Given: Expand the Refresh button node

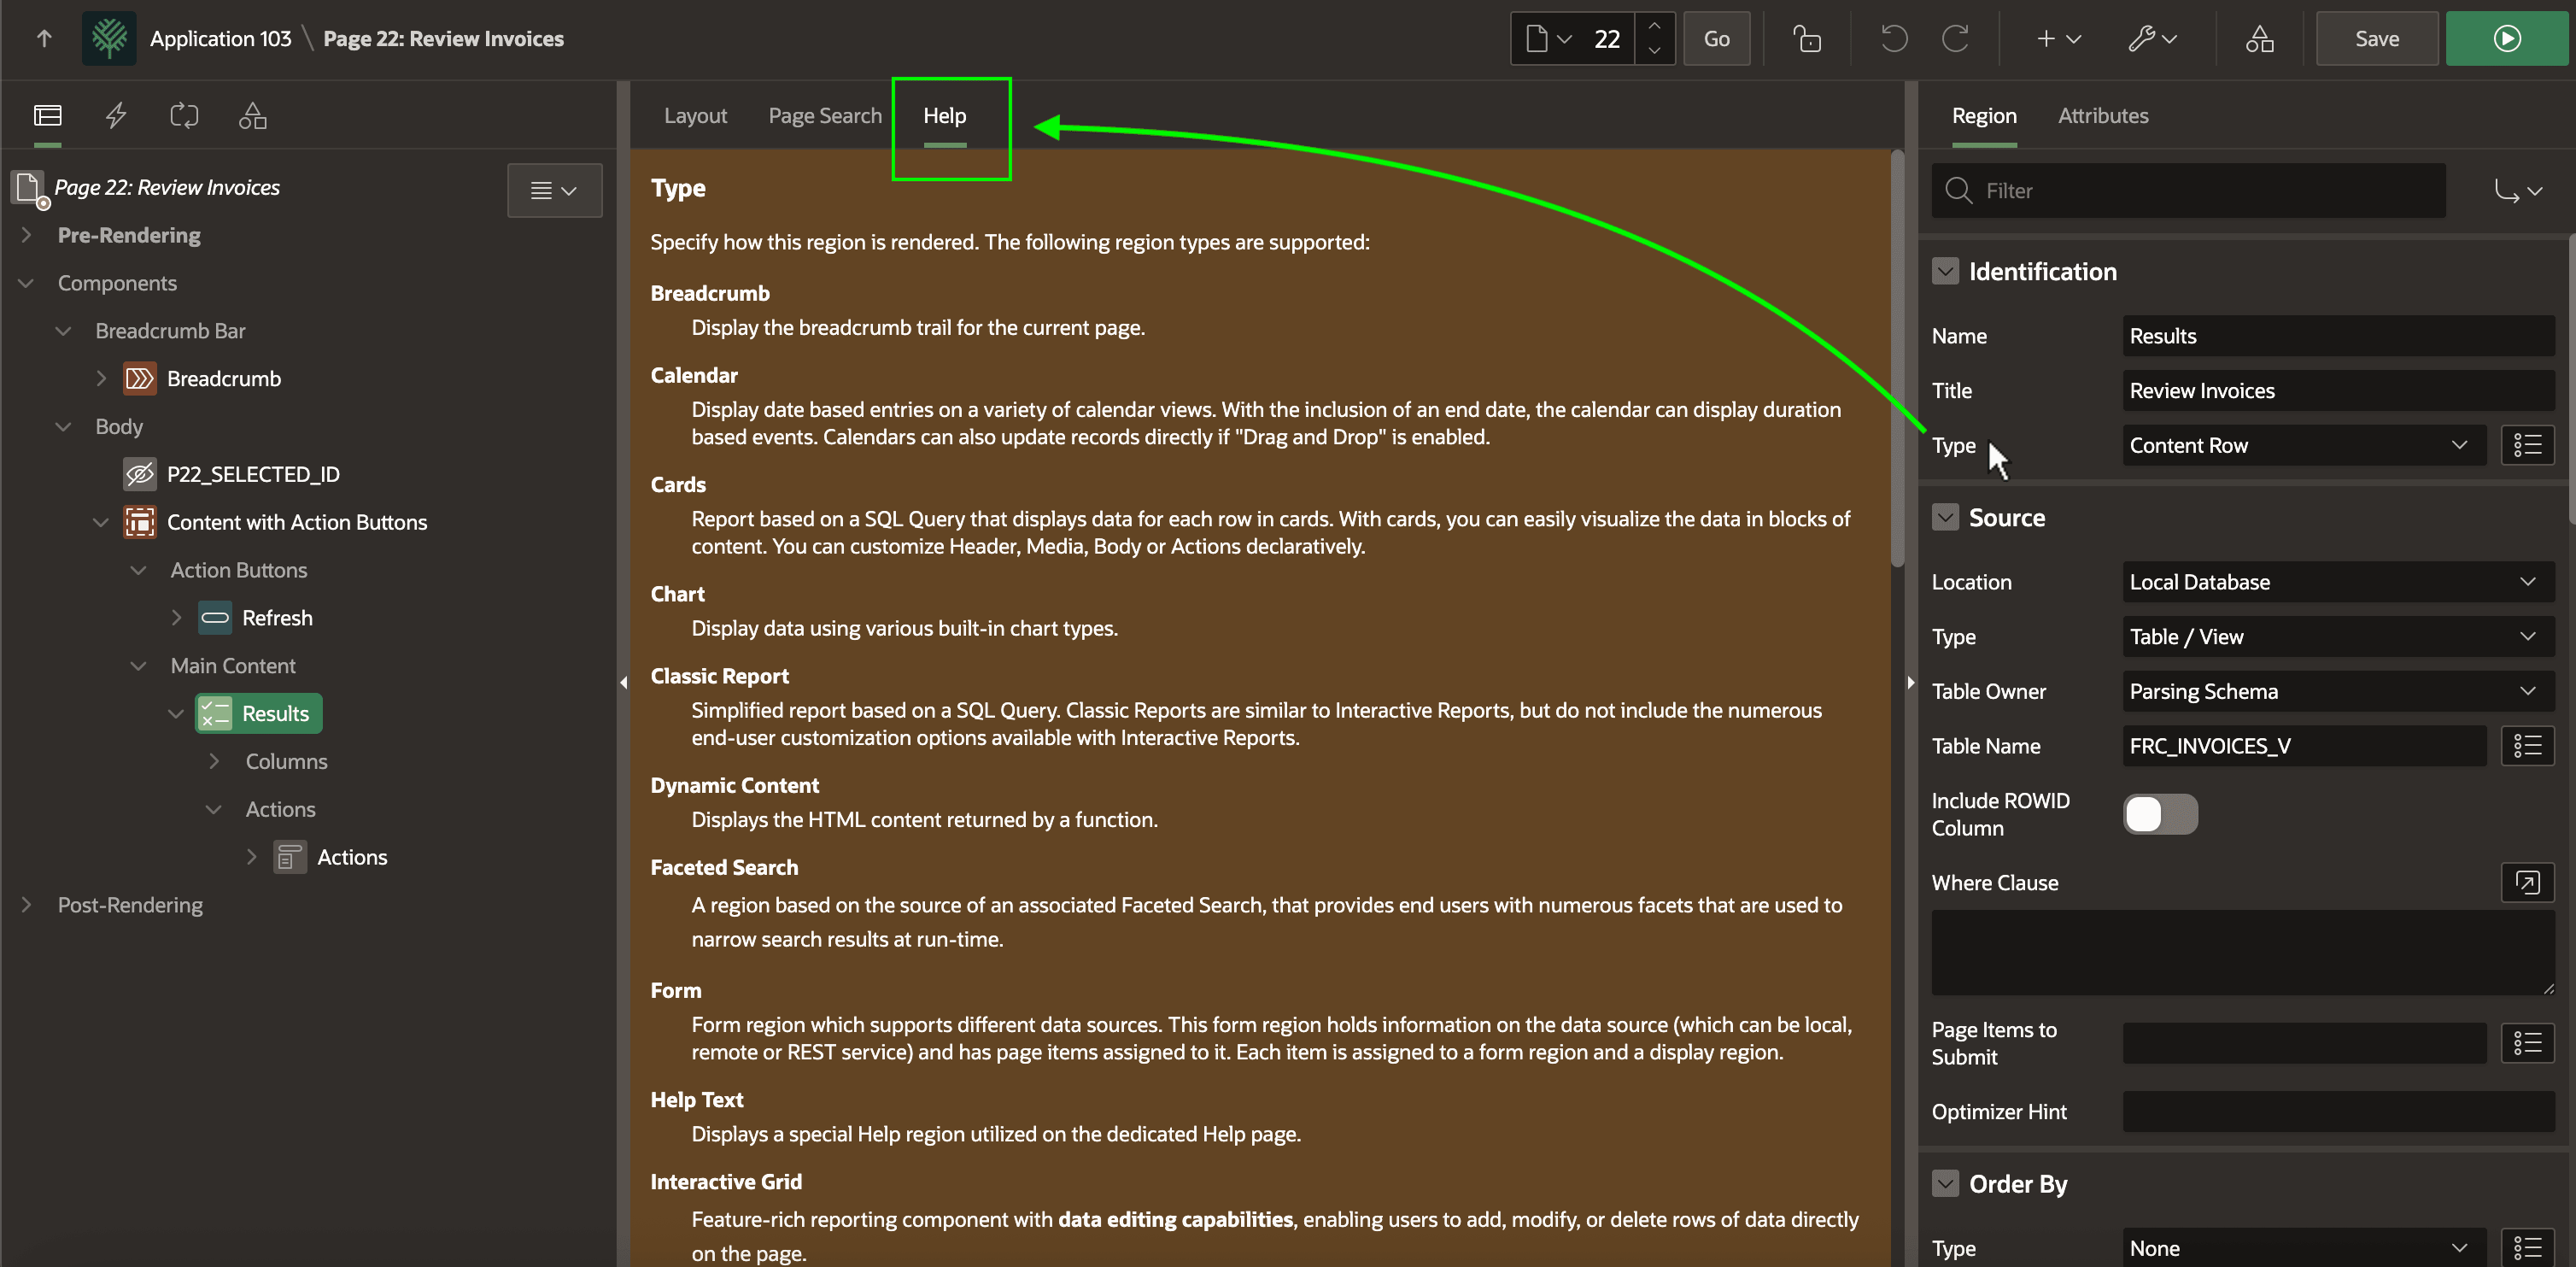Looking at the screenshot, I should point(176,618).
